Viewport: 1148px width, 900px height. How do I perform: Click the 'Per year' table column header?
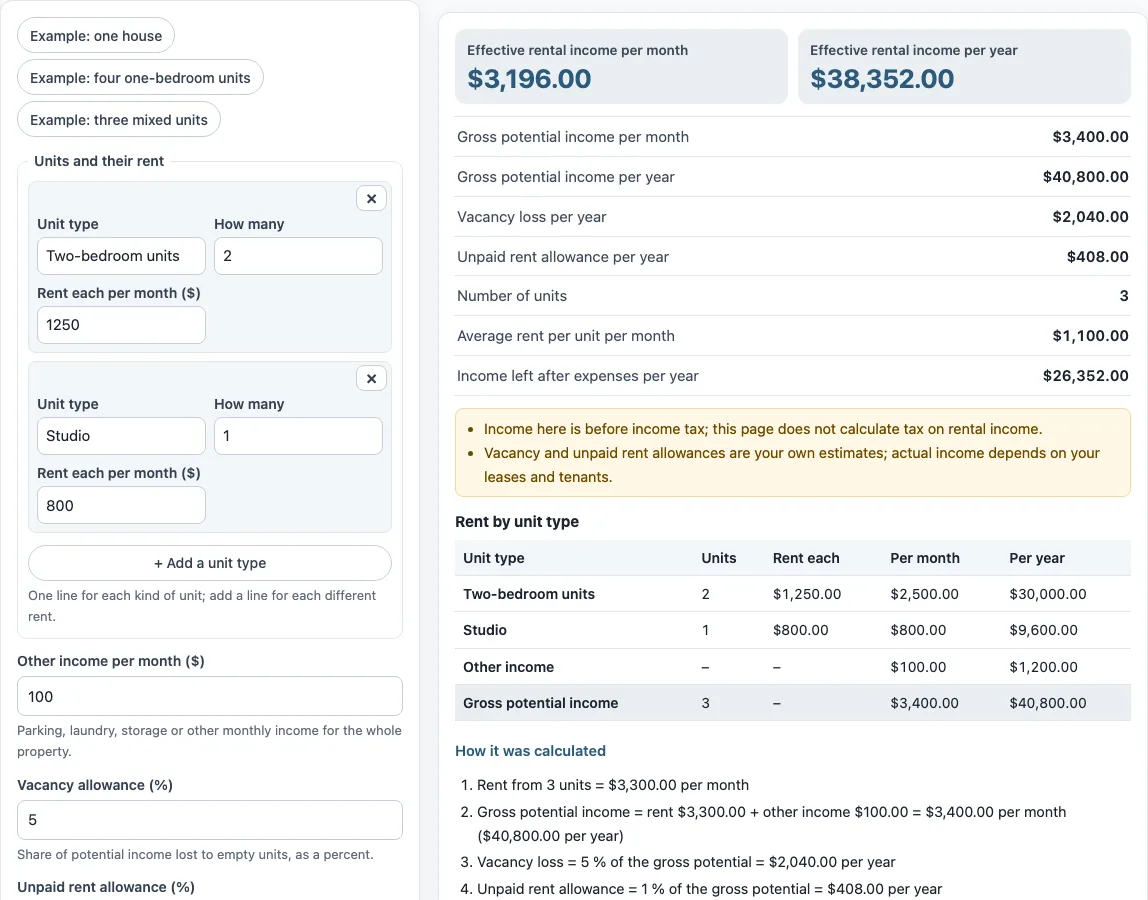pos(1037,558)
